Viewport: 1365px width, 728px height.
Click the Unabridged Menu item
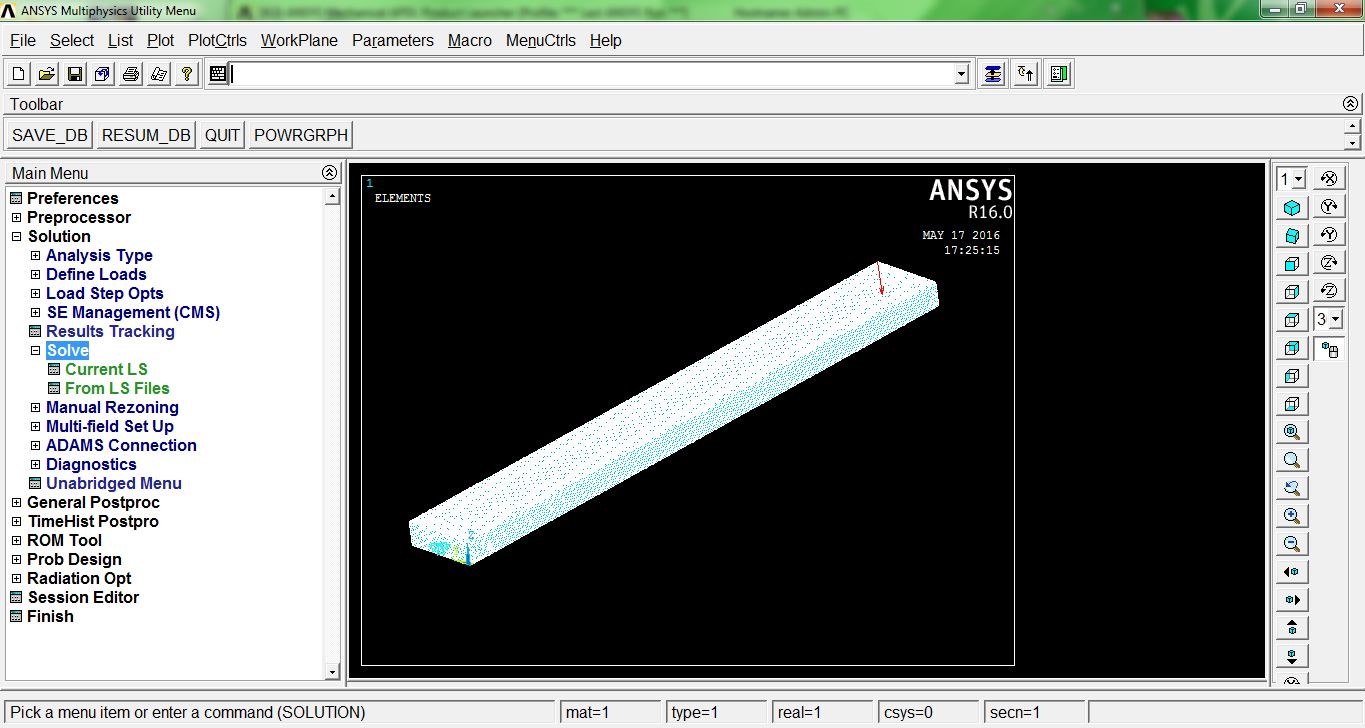(x=114, y=483)
